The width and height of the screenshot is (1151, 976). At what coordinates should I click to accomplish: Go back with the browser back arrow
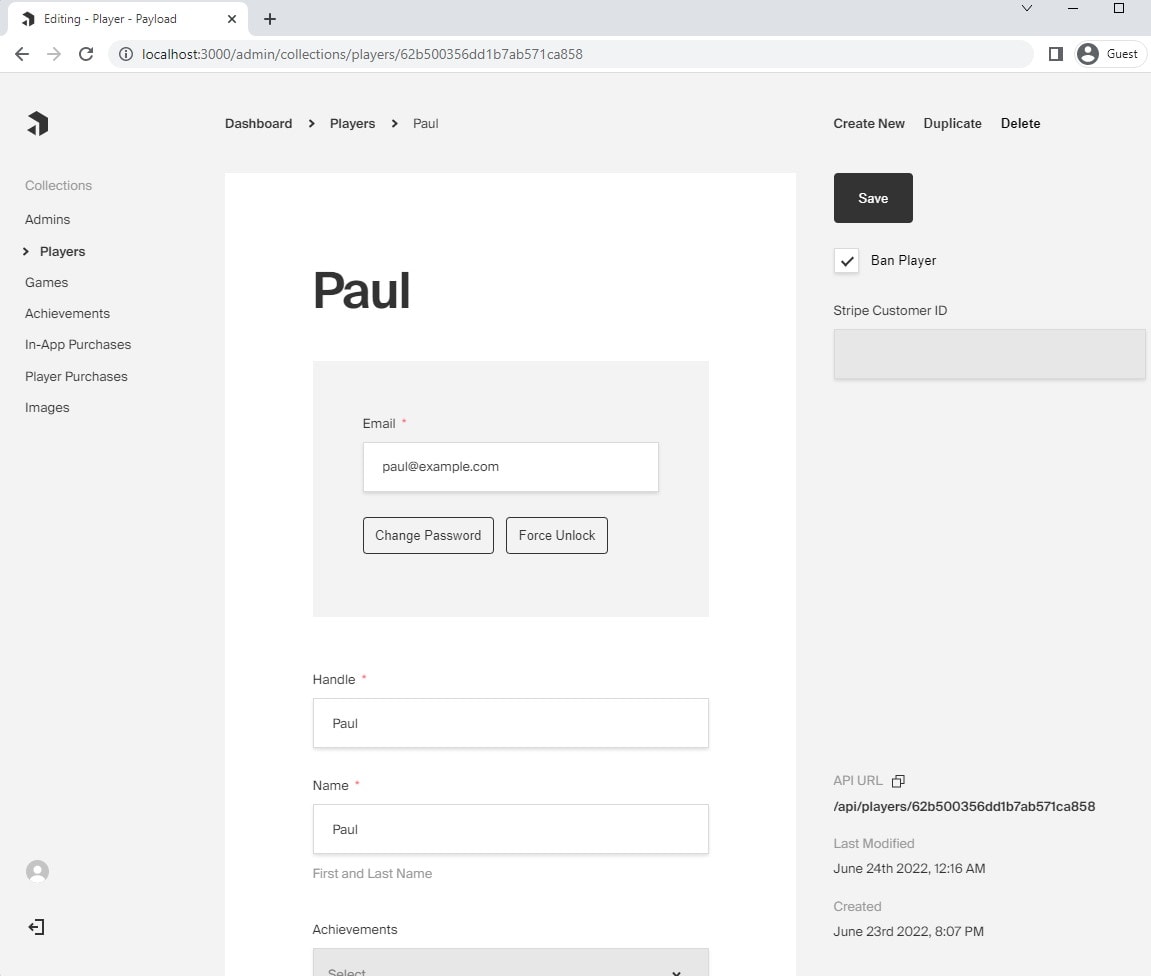[22, 54]
